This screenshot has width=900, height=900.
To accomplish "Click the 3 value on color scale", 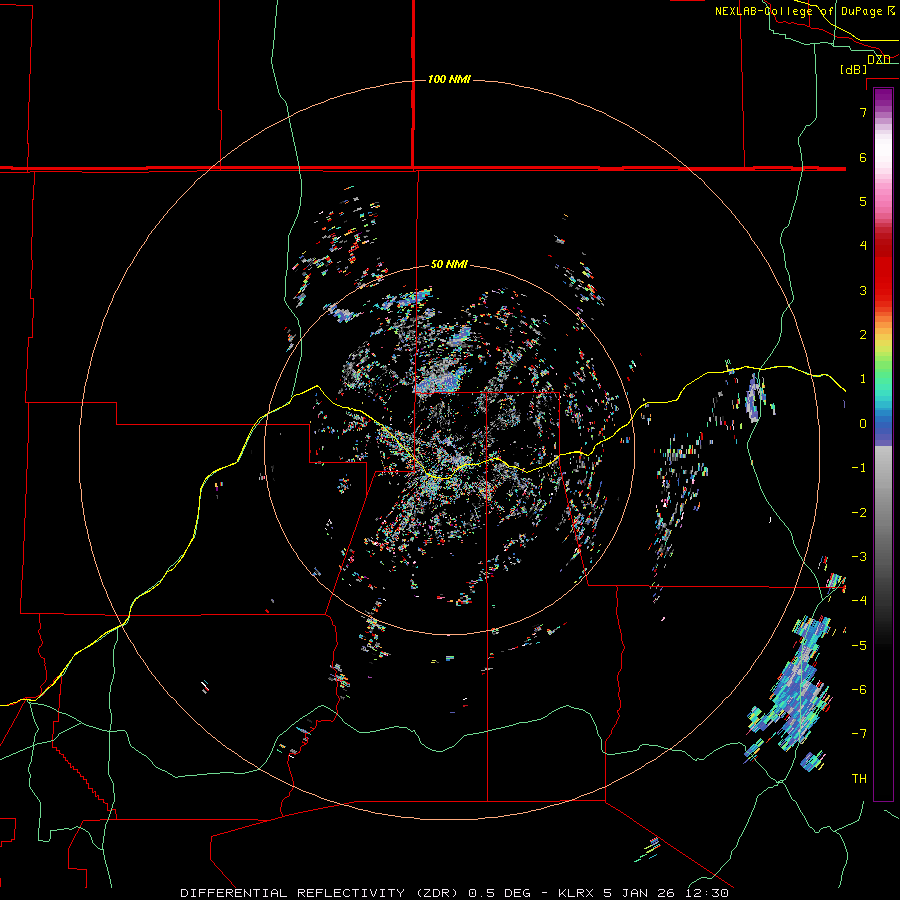I will pyautogui.click(x=863, y=290).
